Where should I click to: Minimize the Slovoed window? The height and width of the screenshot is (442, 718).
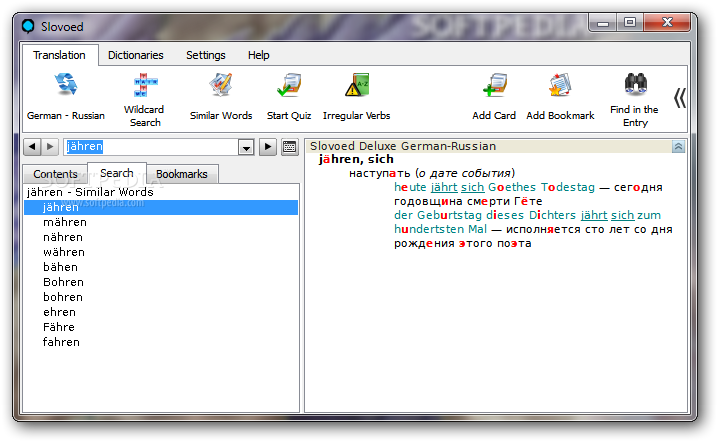click(603, 23)
